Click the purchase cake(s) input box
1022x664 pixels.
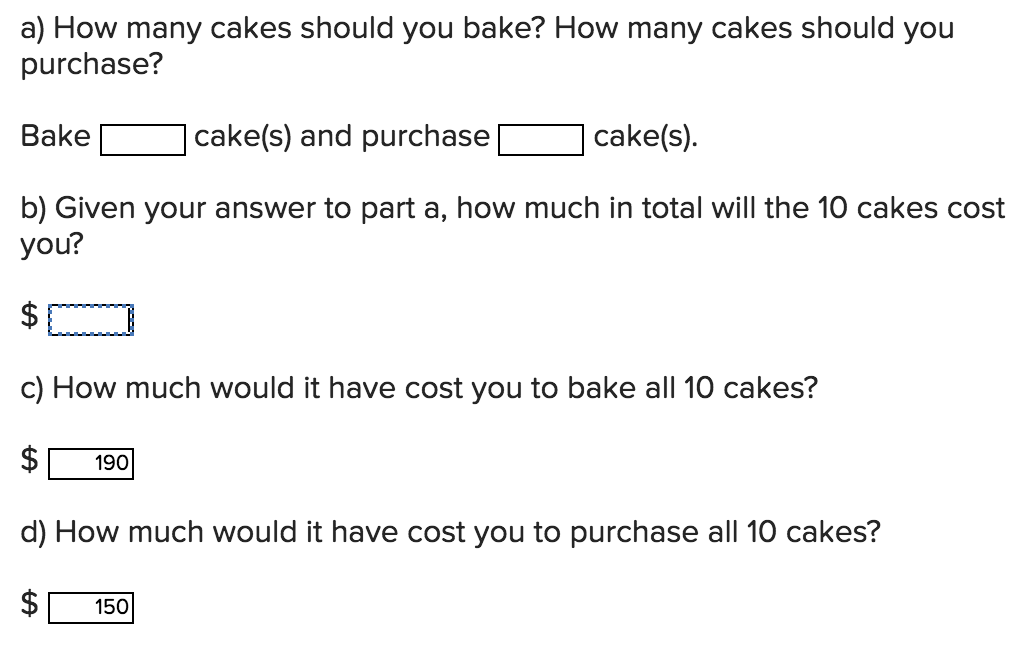pyautogui.click(x=540, y=138)
